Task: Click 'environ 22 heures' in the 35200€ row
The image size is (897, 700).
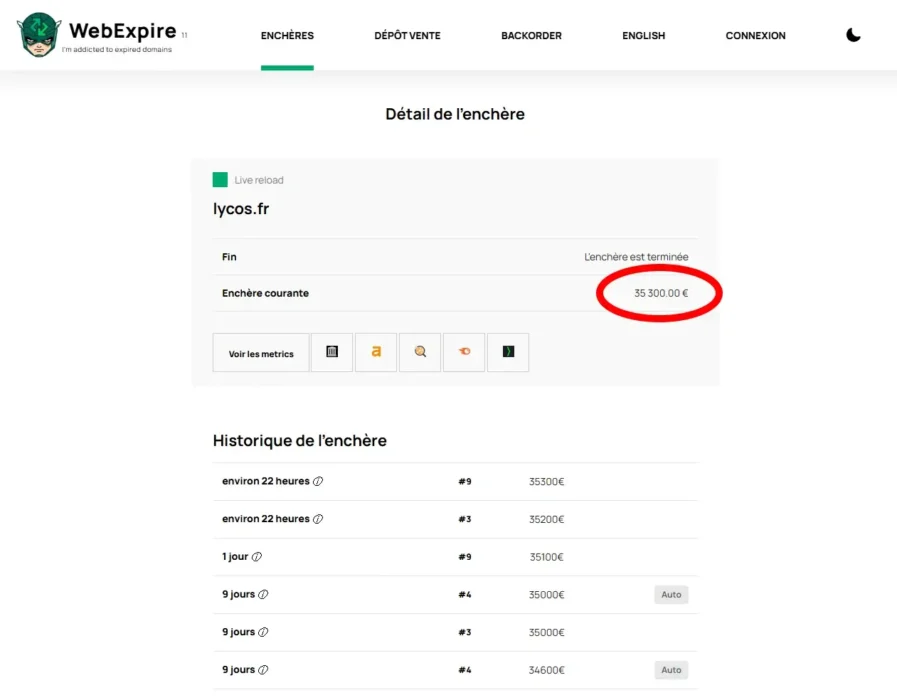Action: point(266,519)
